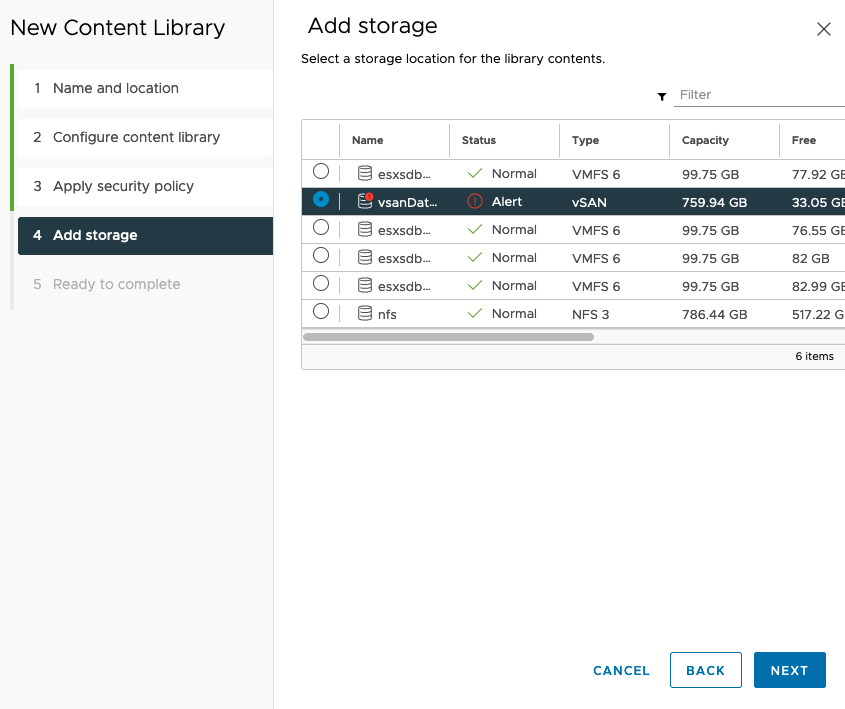Click the vsanDatastore icon with alert badge

(365, 201)
